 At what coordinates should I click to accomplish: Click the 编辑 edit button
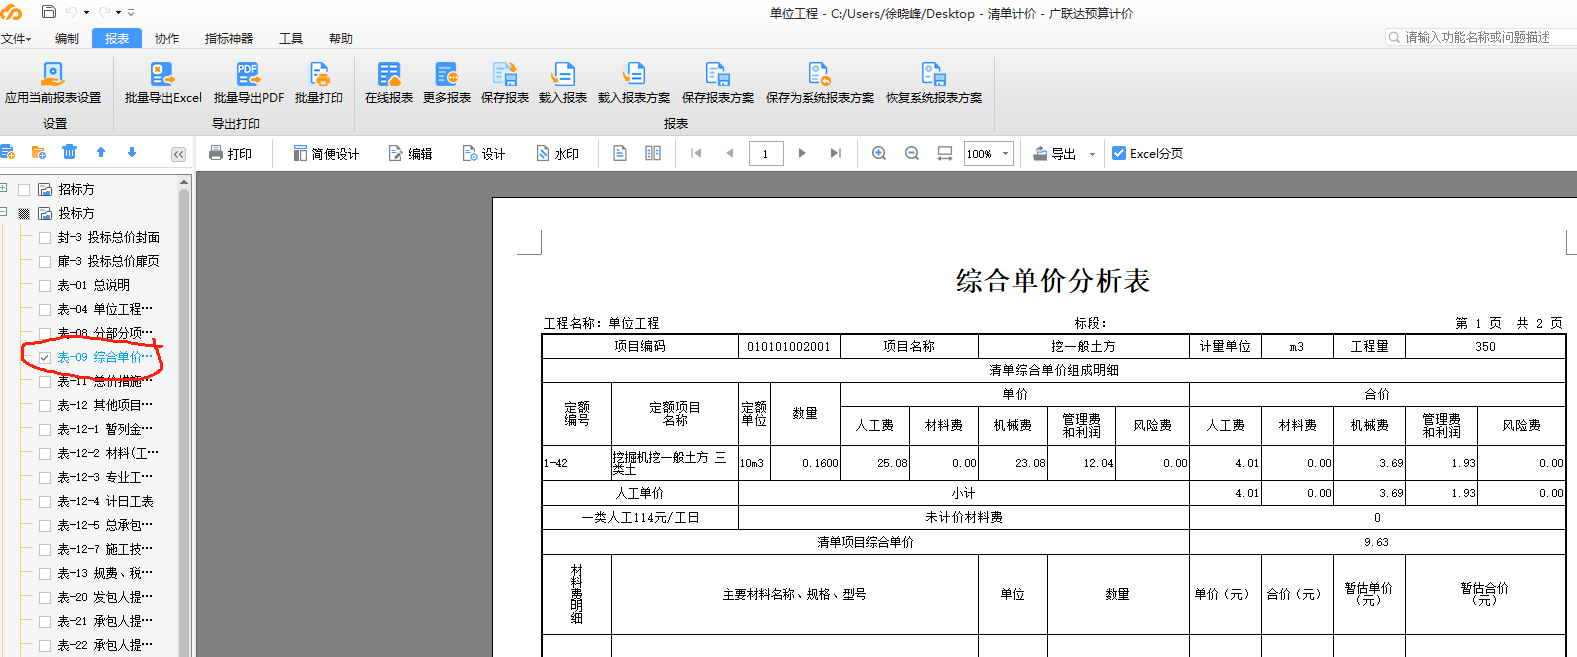[411, 153]
